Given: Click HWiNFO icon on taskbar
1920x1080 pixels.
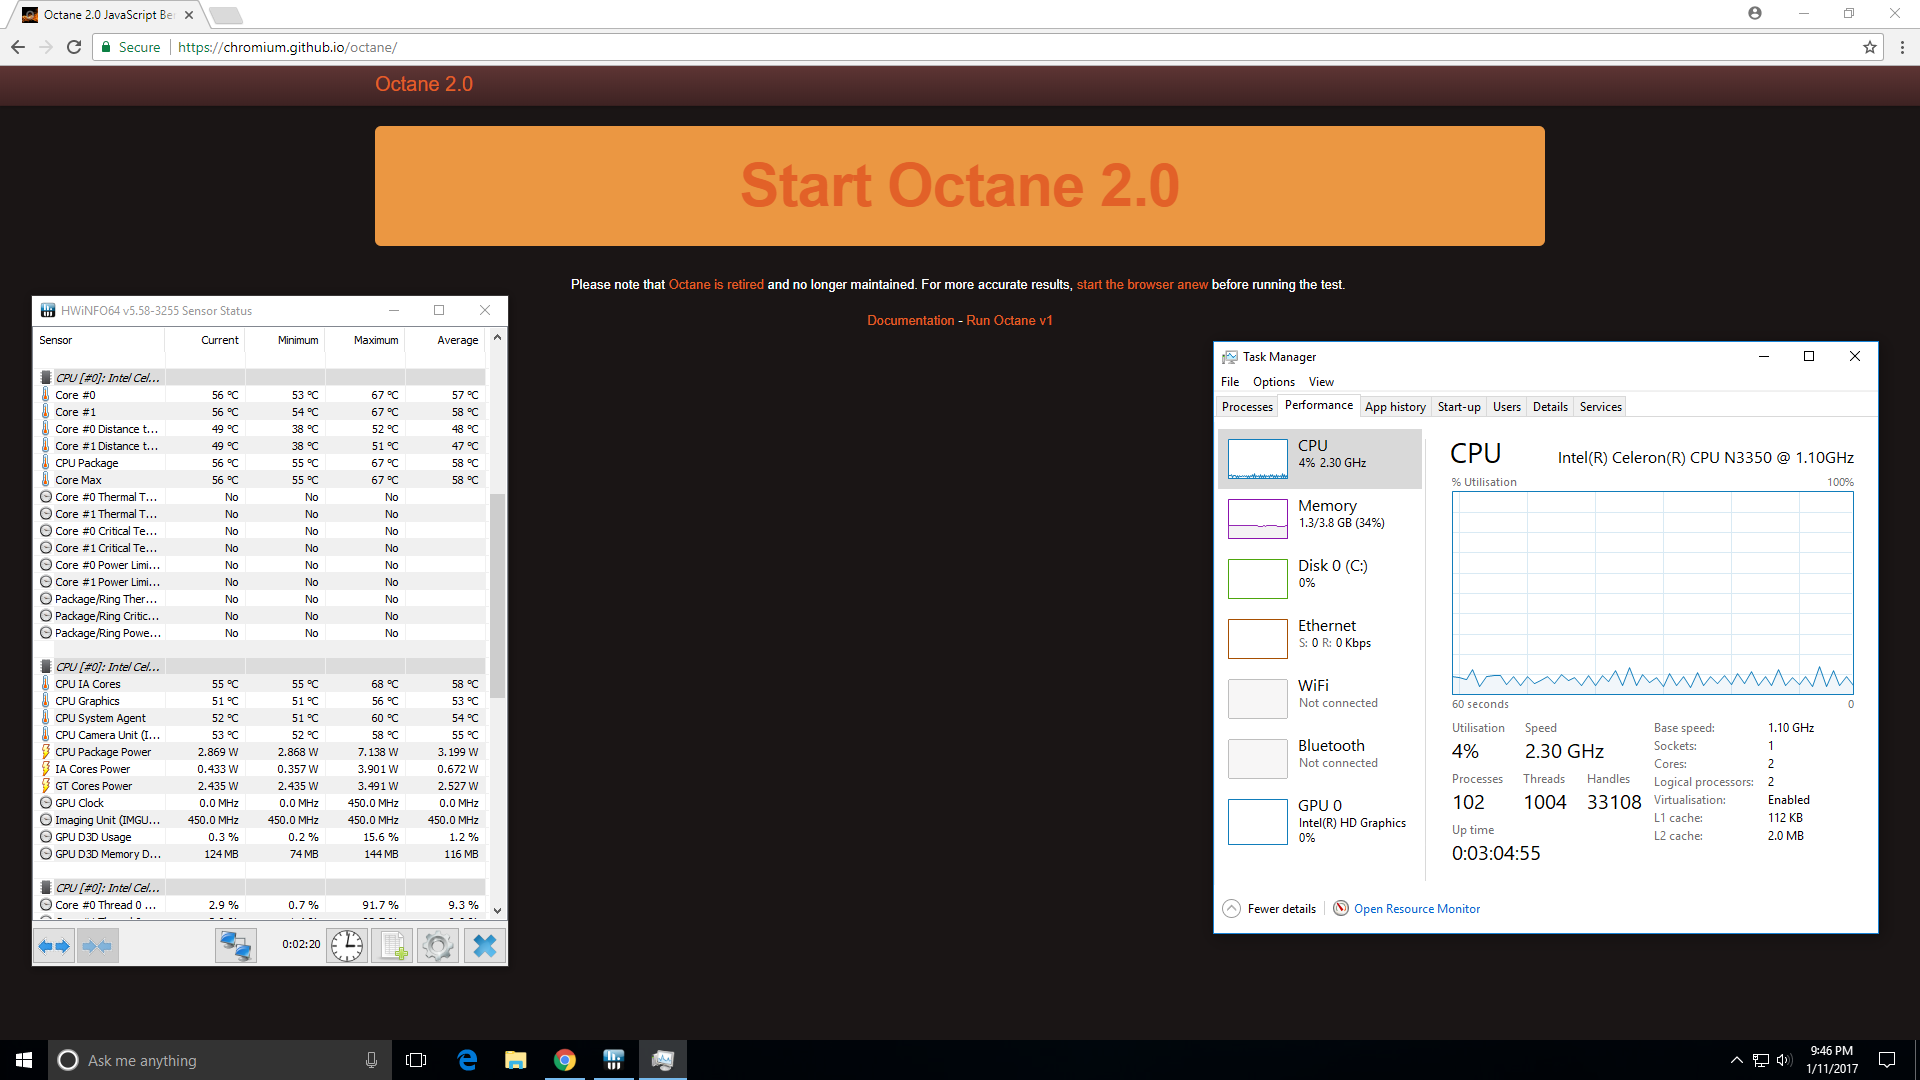Looking at the screenshot, I should click(614, 1060).
